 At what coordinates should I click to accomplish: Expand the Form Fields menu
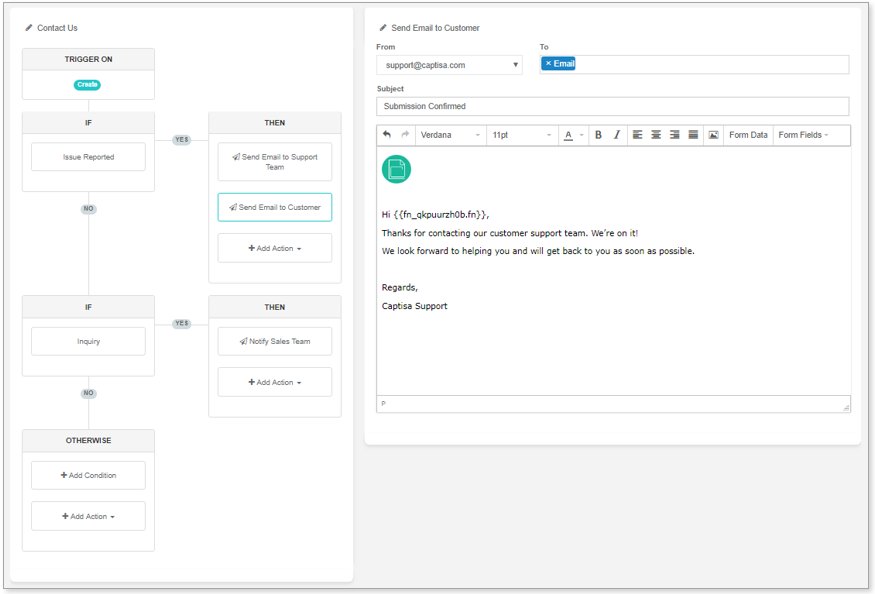tap(803, 135)
